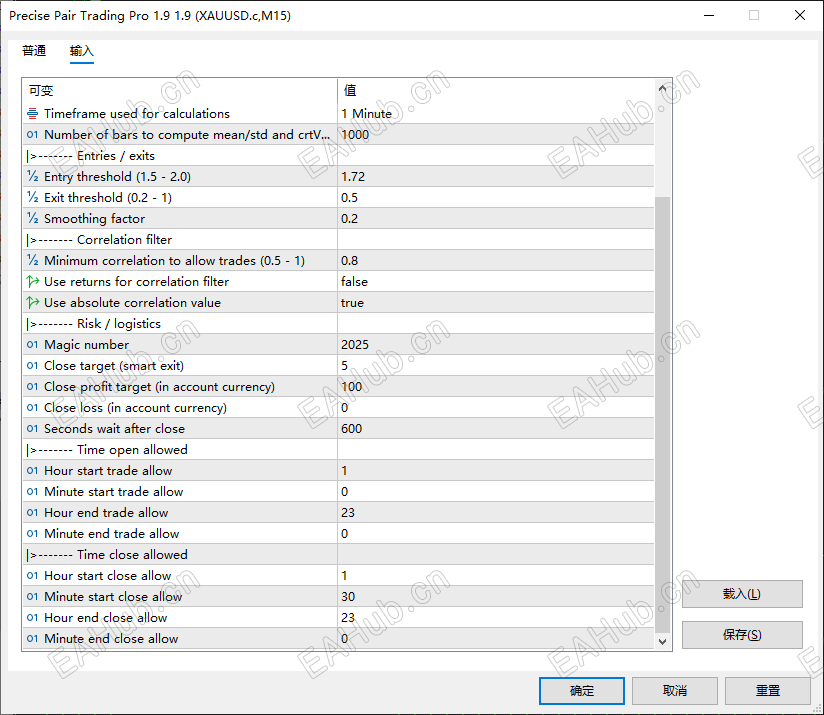This screenshot has height=715, width=824.
Task: Click the integer icon beside Hour end trade allow
Action: coord(33,513)
